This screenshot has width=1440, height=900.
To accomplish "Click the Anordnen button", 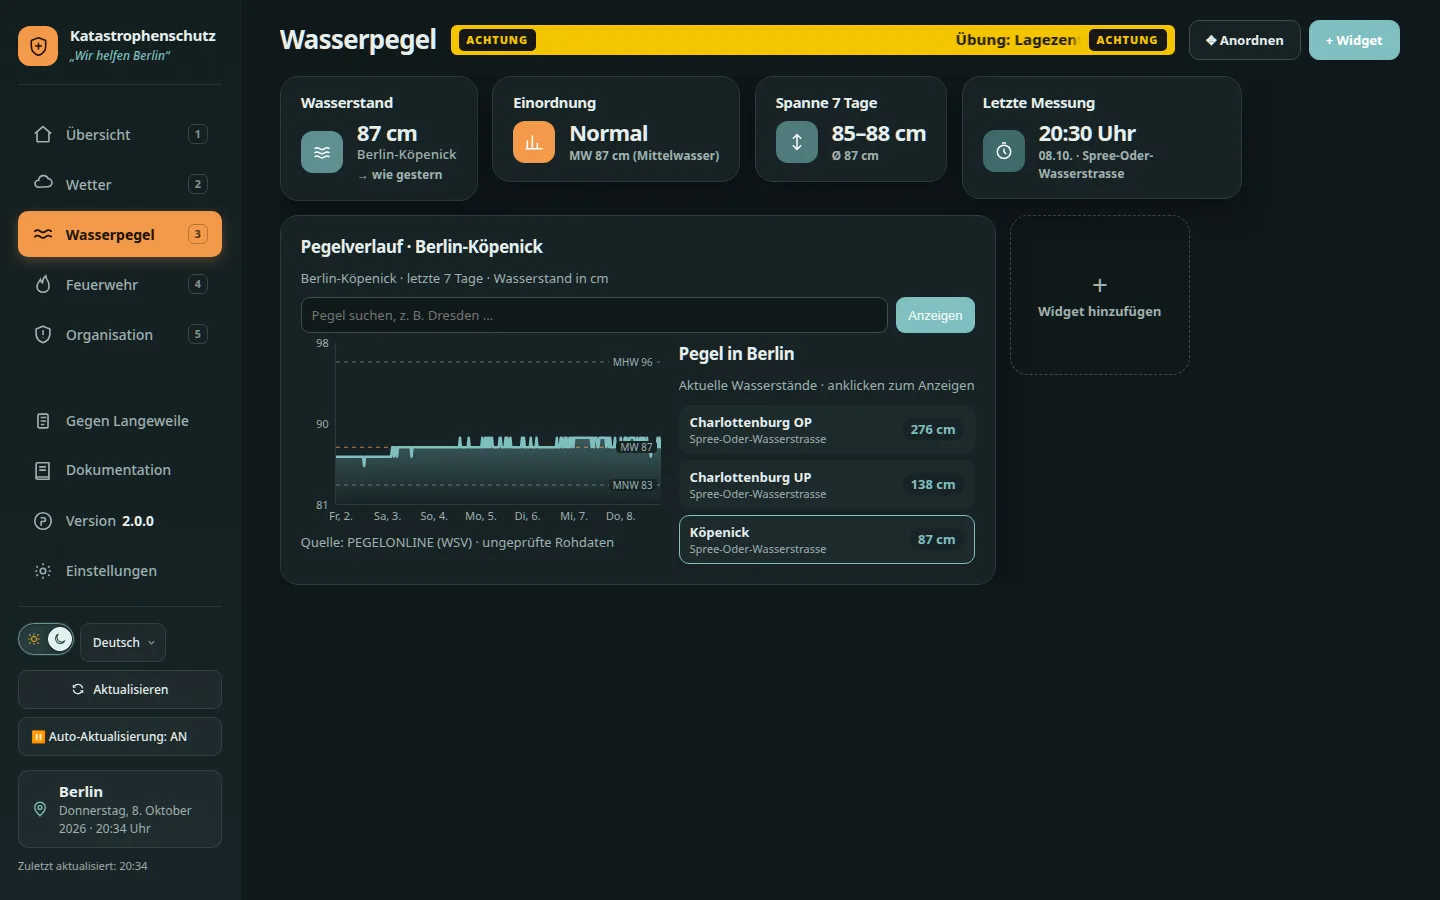I will (1245, 40).
